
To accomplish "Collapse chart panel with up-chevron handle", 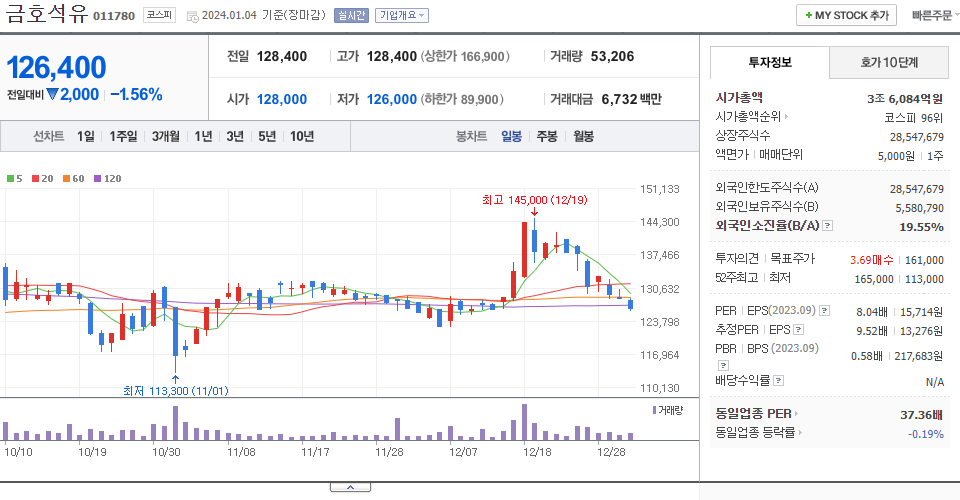I will click(350, 487).
